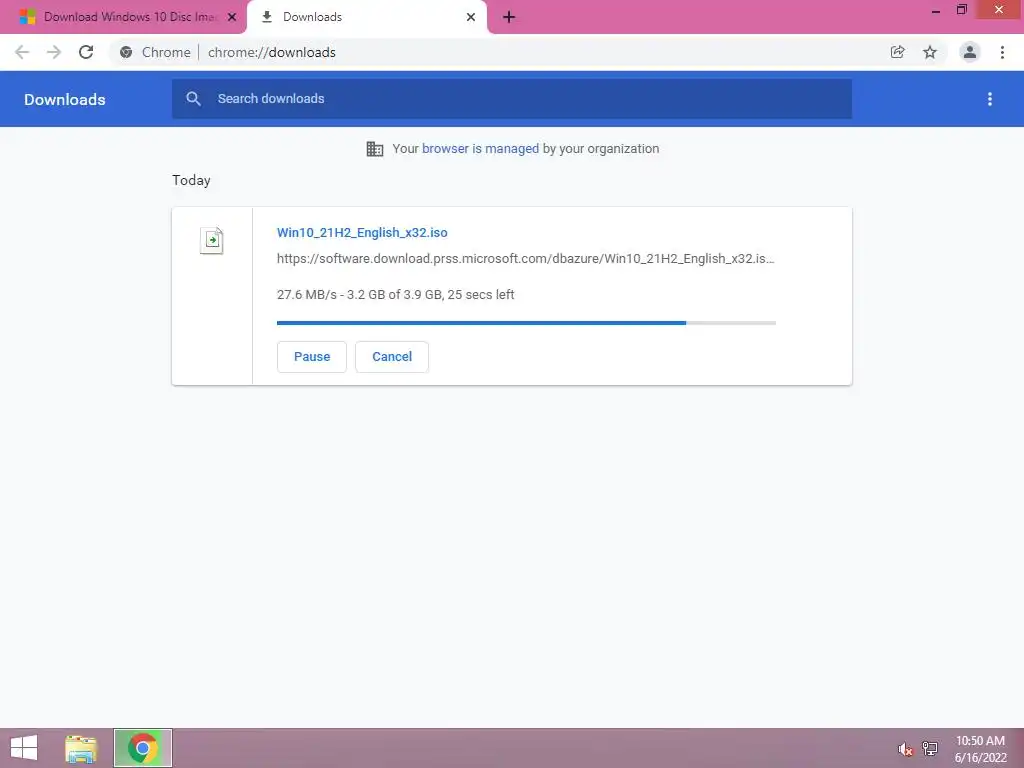1024x768 pixels.
Task: Cancel the ISO download
Action: pyautogui.click(x=392, y=357)
